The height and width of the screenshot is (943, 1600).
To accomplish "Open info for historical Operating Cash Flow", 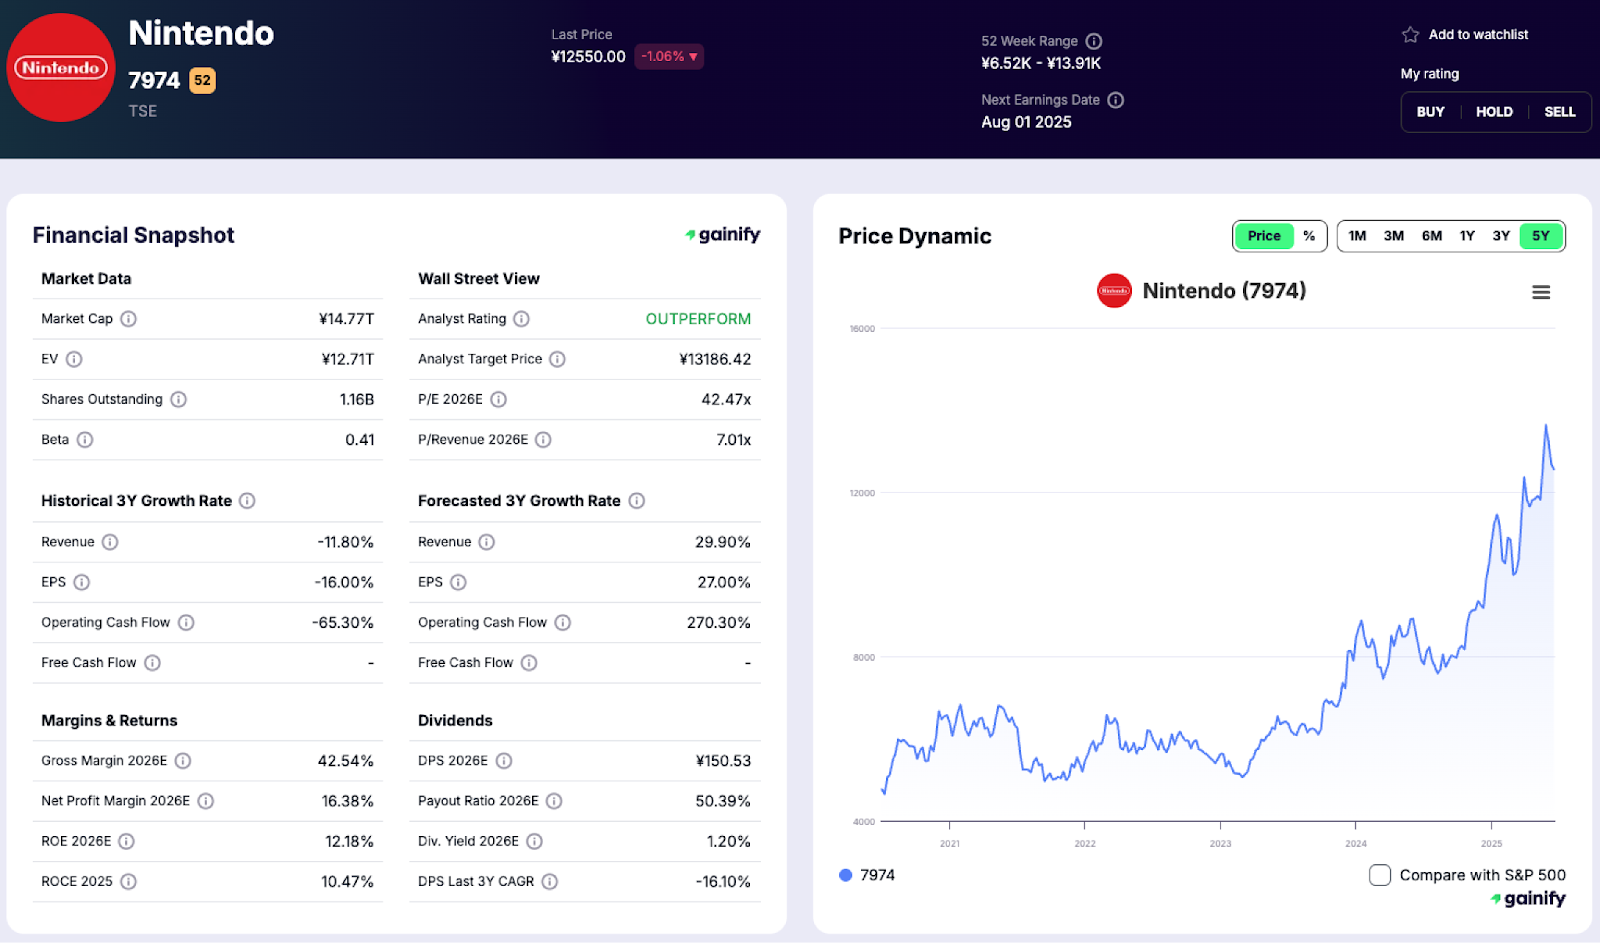I will click(x=186, y=622).
